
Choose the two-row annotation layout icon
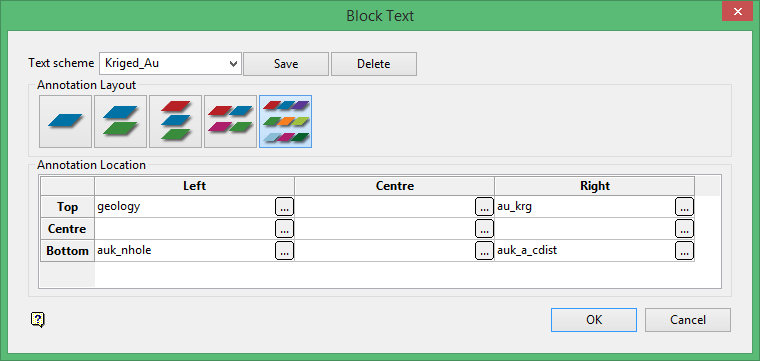(120, 121)
